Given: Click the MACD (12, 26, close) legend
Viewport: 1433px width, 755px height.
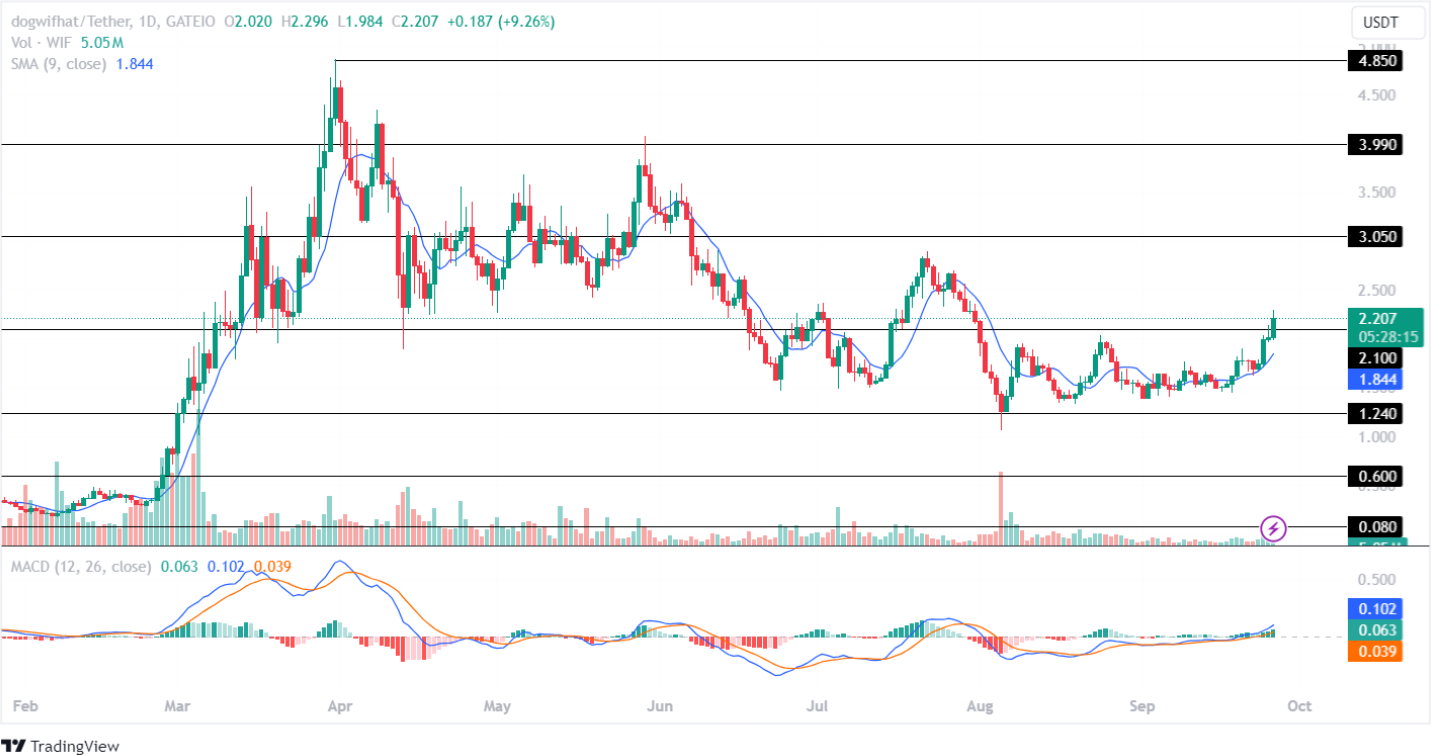Looking at the screenshot, I should [x=81, y=567].
